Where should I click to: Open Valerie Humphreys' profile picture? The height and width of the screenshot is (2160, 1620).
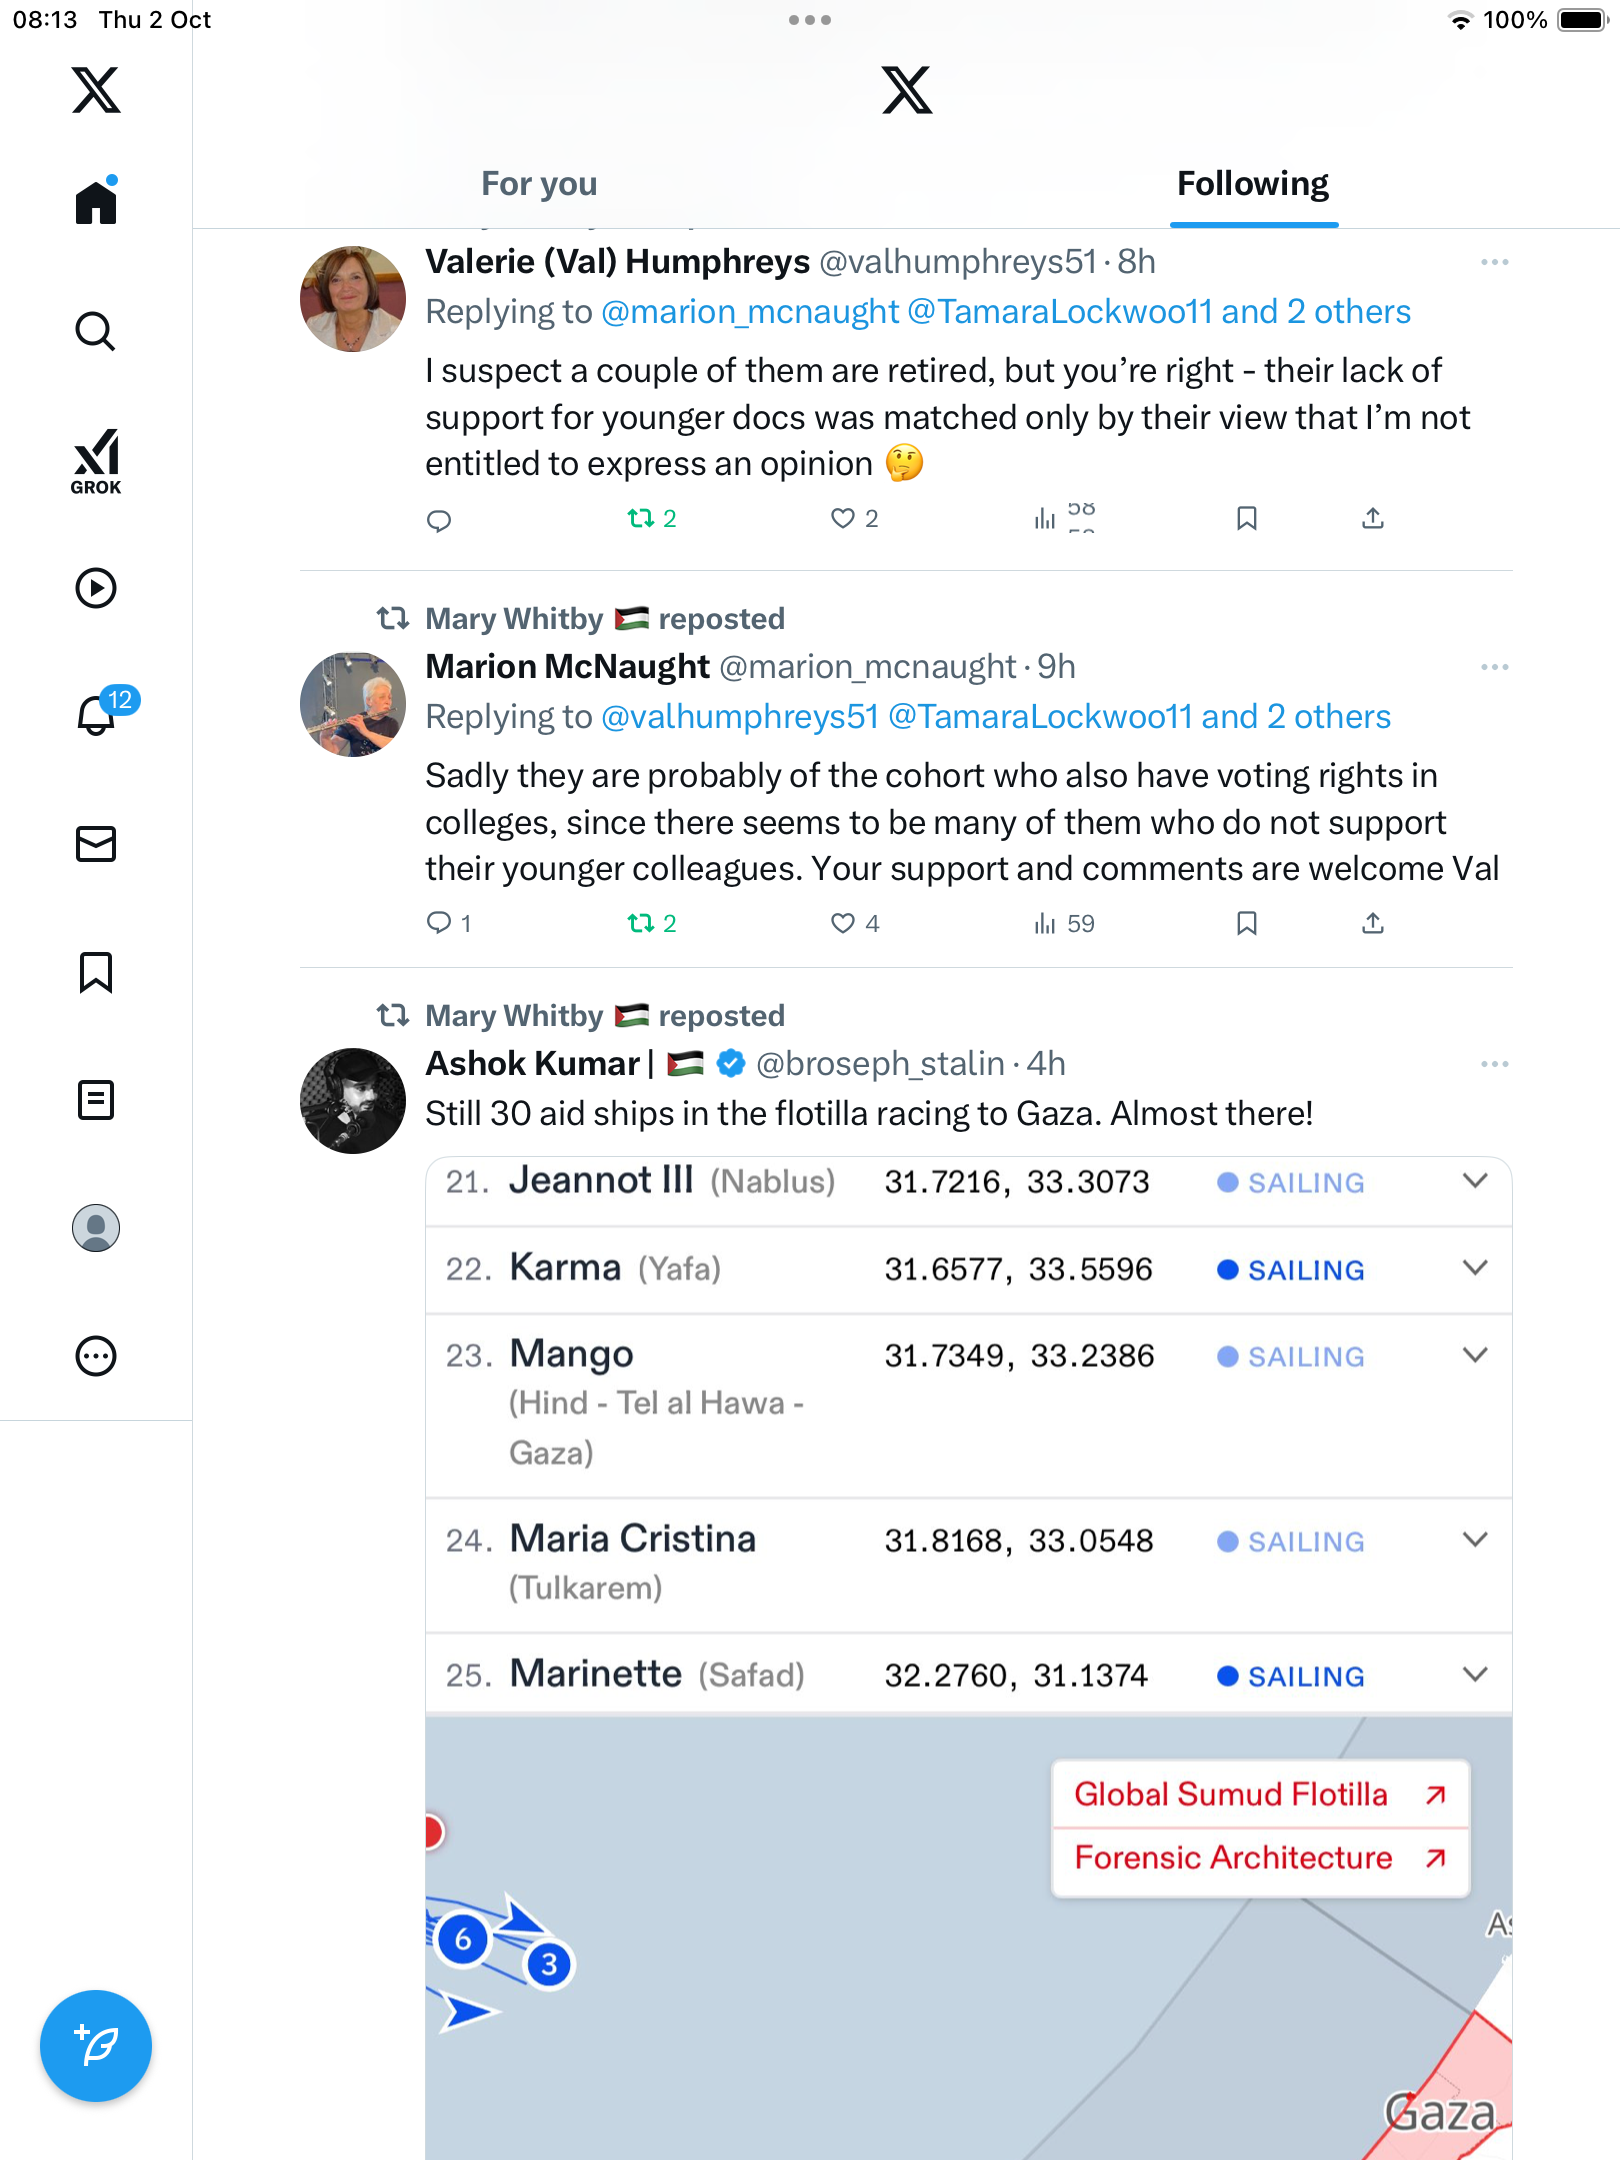(353, 299)
